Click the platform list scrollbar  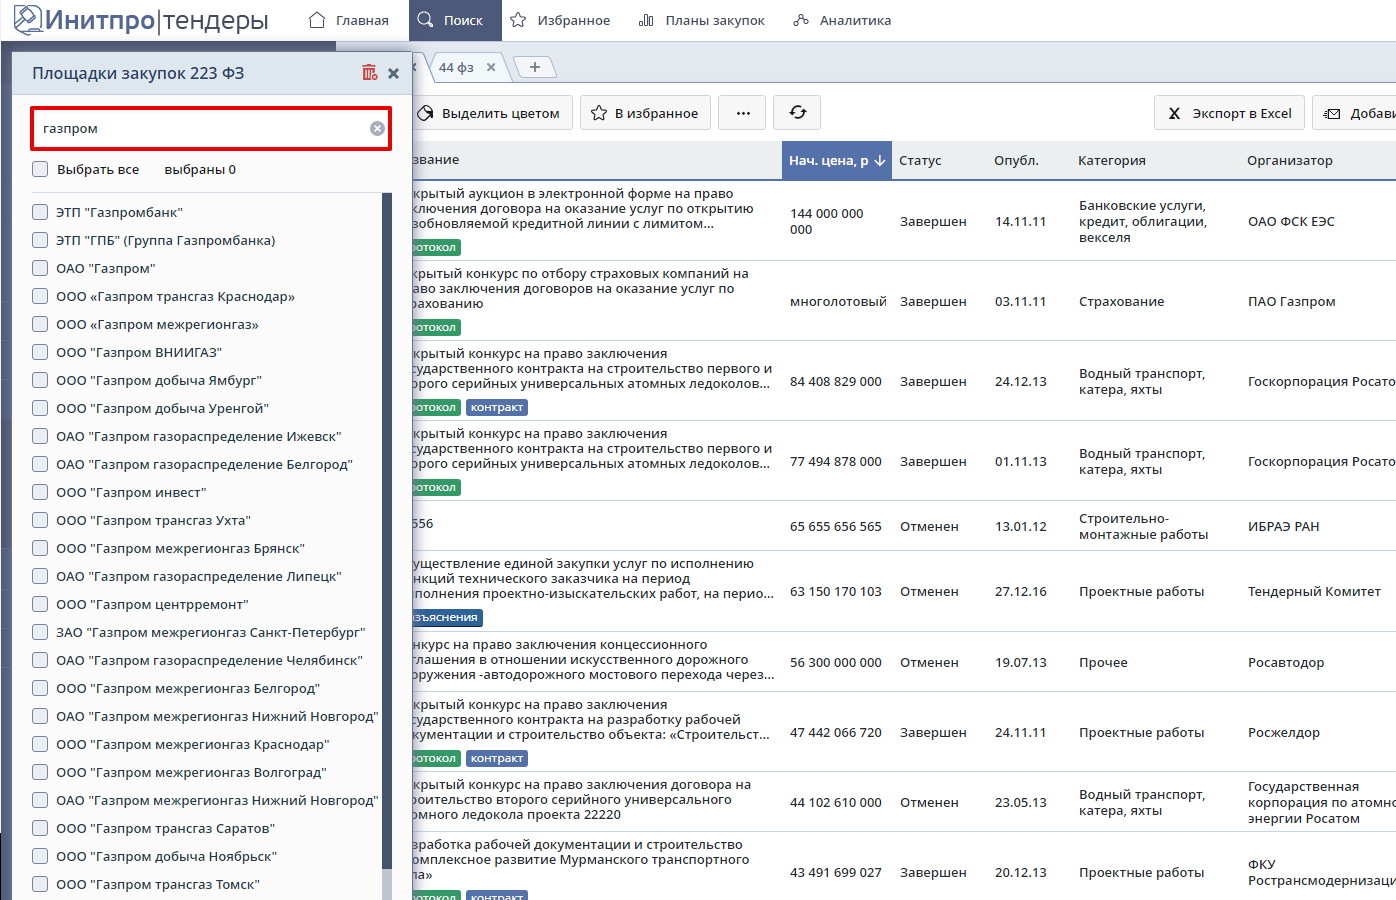[x=387, y=530]
